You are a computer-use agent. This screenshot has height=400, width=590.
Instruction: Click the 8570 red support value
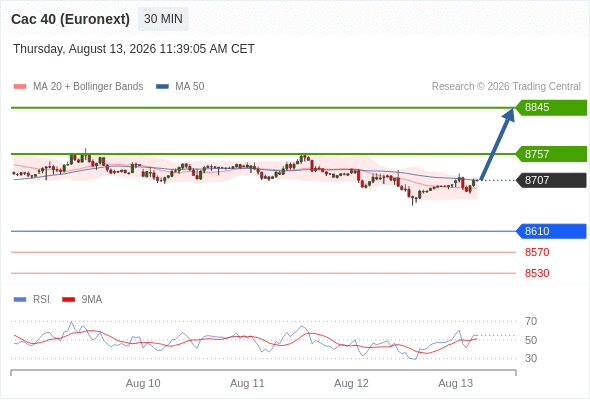[537, 252]
